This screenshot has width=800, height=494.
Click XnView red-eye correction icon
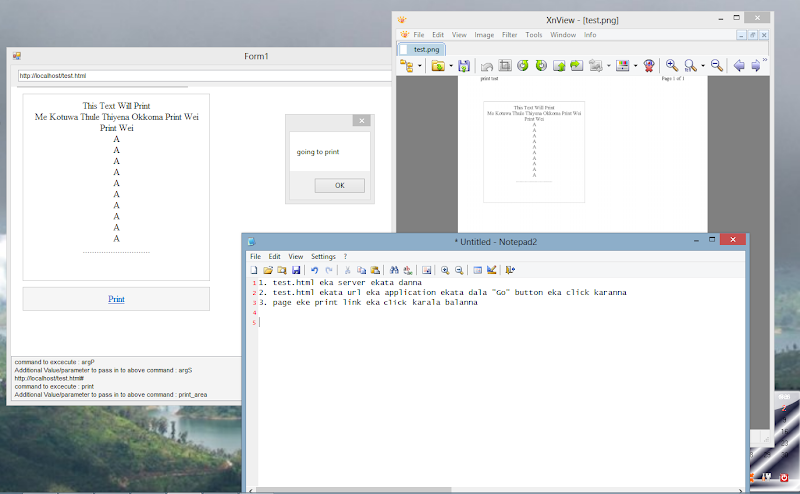(649, 65)
